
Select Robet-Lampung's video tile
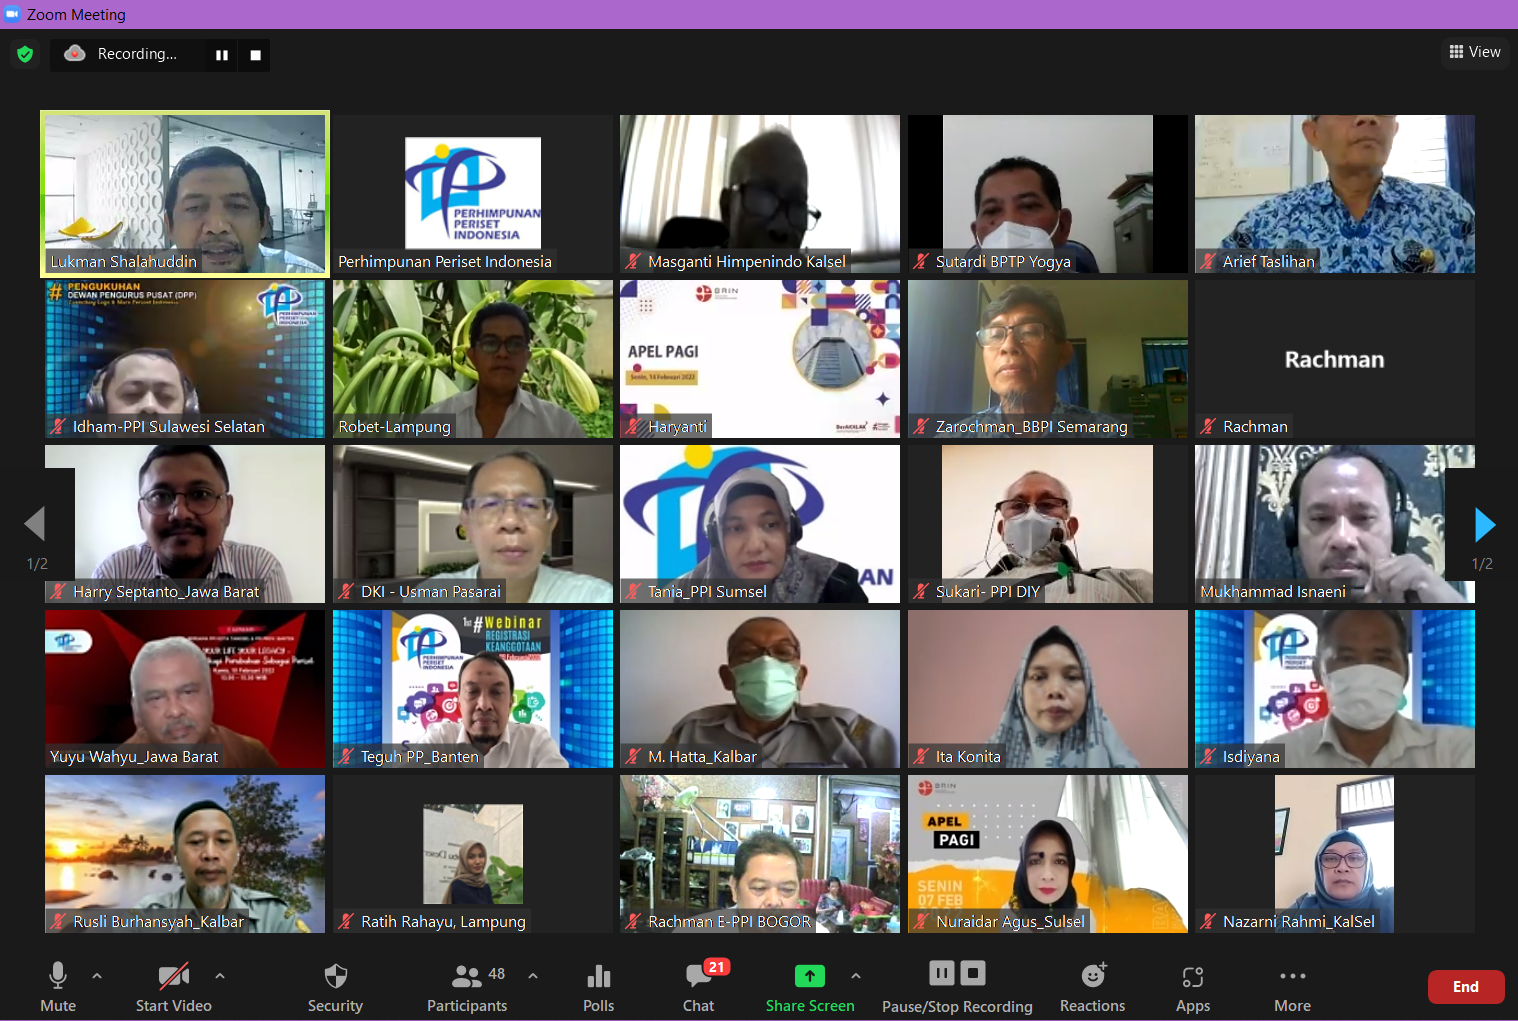click(x=473, y=359)
